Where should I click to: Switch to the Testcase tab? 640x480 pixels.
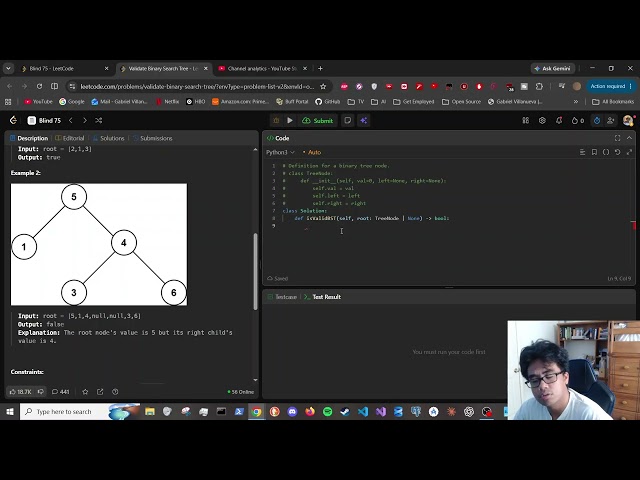[x=282, y=297]
